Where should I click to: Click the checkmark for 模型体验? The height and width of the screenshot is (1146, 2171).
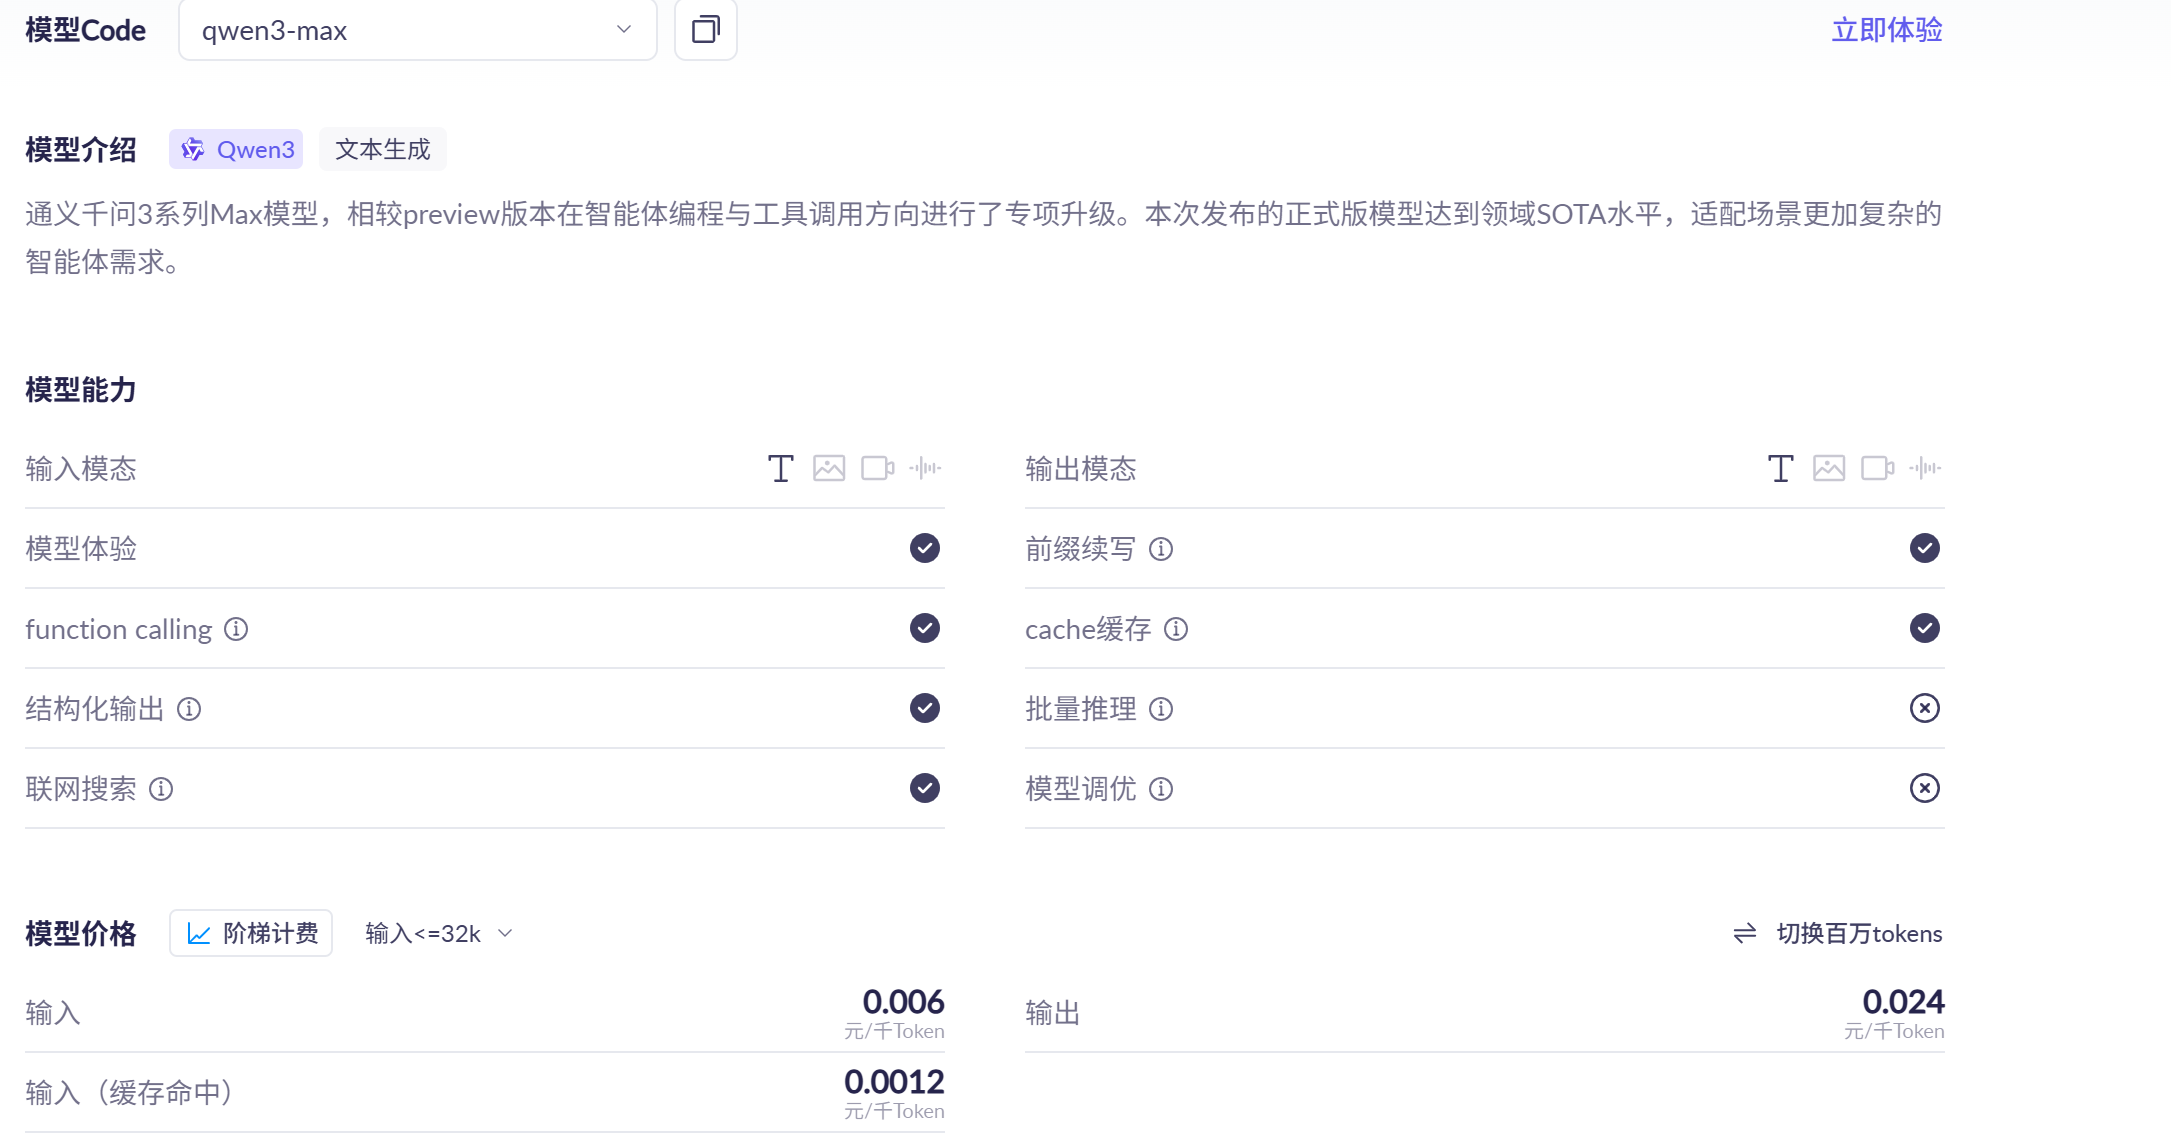click(x=925, y=548)
